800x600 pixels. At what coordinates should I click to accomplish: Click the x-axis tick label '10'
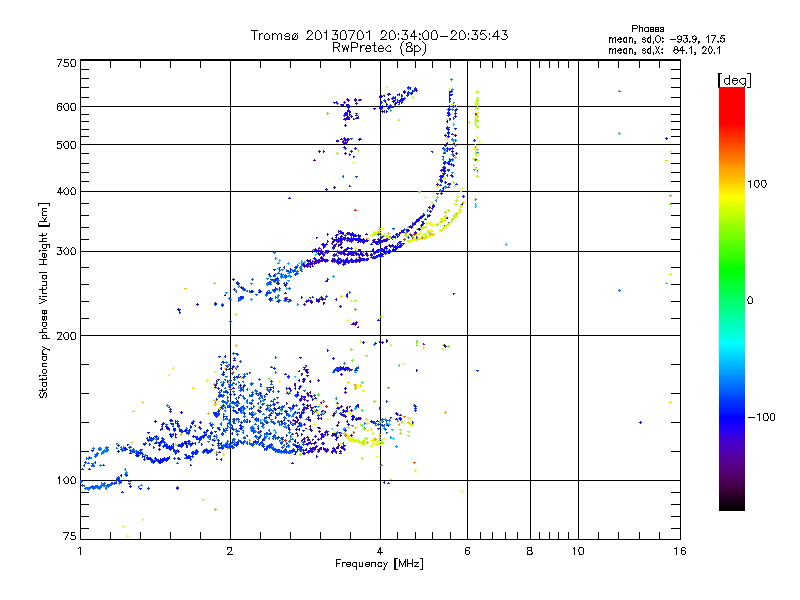(x=578, y=551)
